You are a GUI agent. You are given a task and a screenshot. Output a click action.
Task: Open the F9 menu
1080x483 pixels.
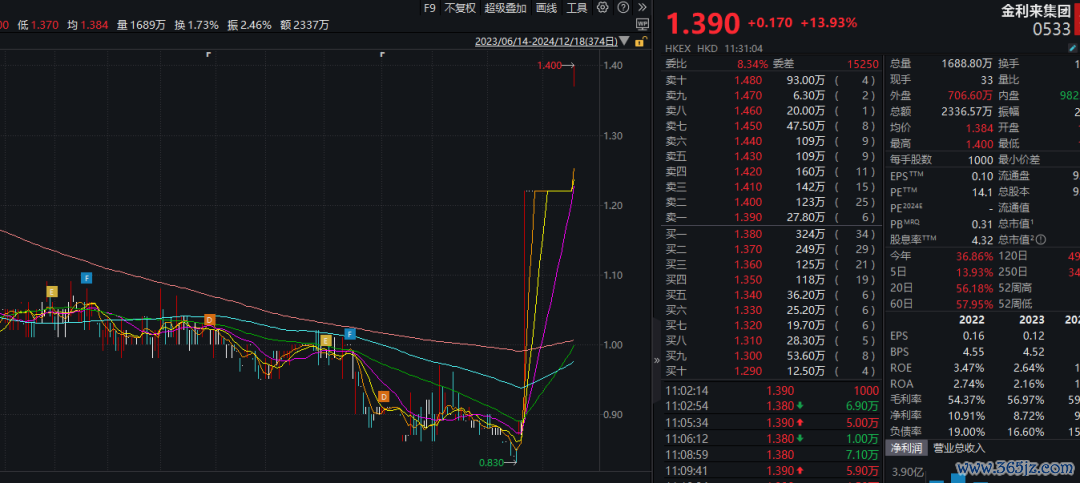pyautogui.click(x=430, y=8)
